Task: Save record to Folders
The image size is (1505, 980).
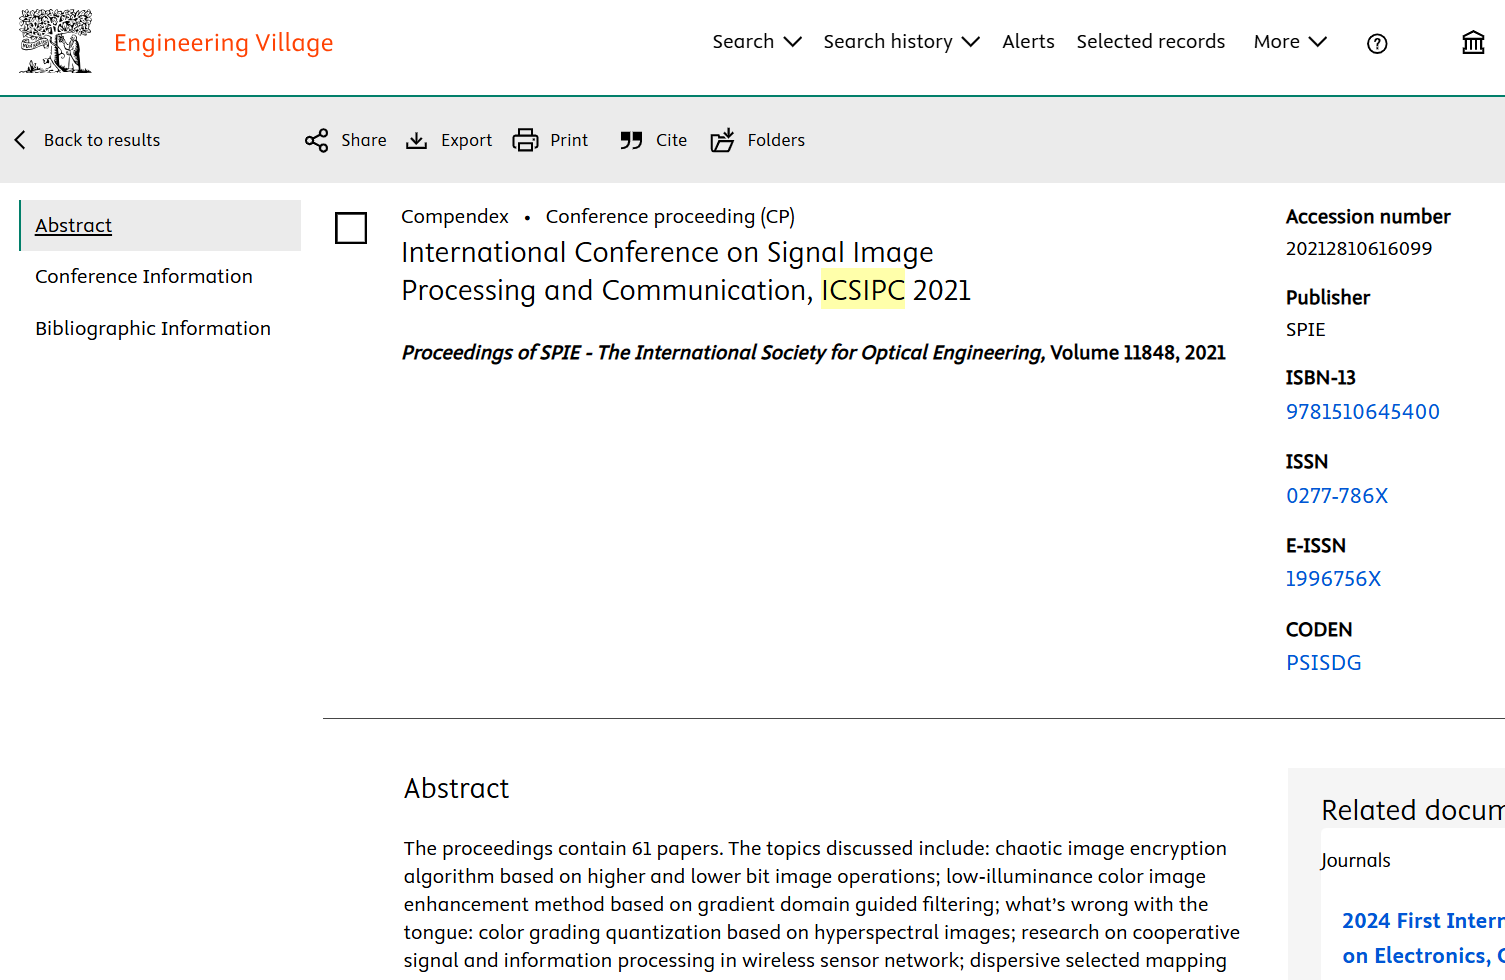Action: click(776, 140)
